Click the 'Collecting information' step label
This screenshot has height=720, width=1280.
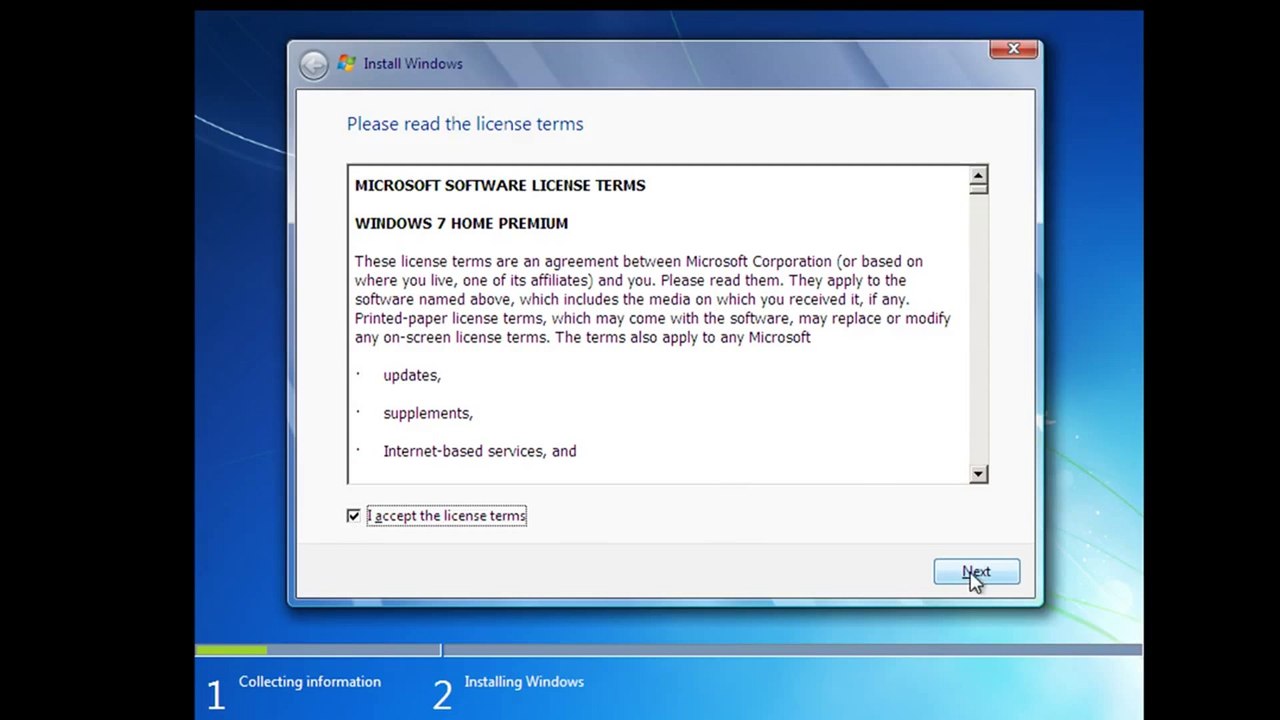pyautogui.click(x=310, y=682)
